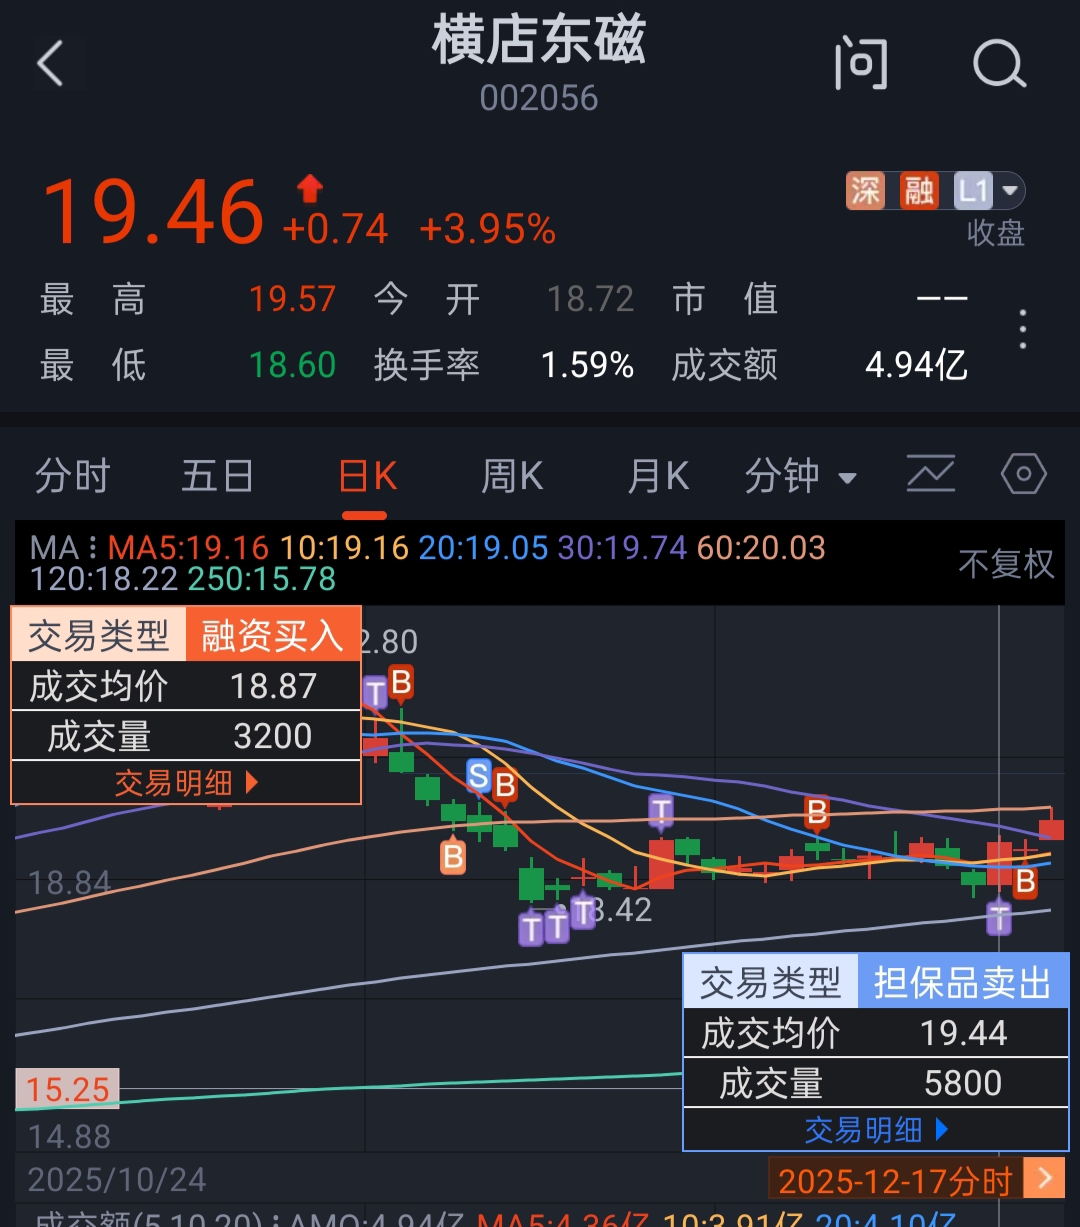Viewport: 1080px width, 1227px height.
Task: Tap the red B marker at right edge
Action: click(x=1025, y=881)
